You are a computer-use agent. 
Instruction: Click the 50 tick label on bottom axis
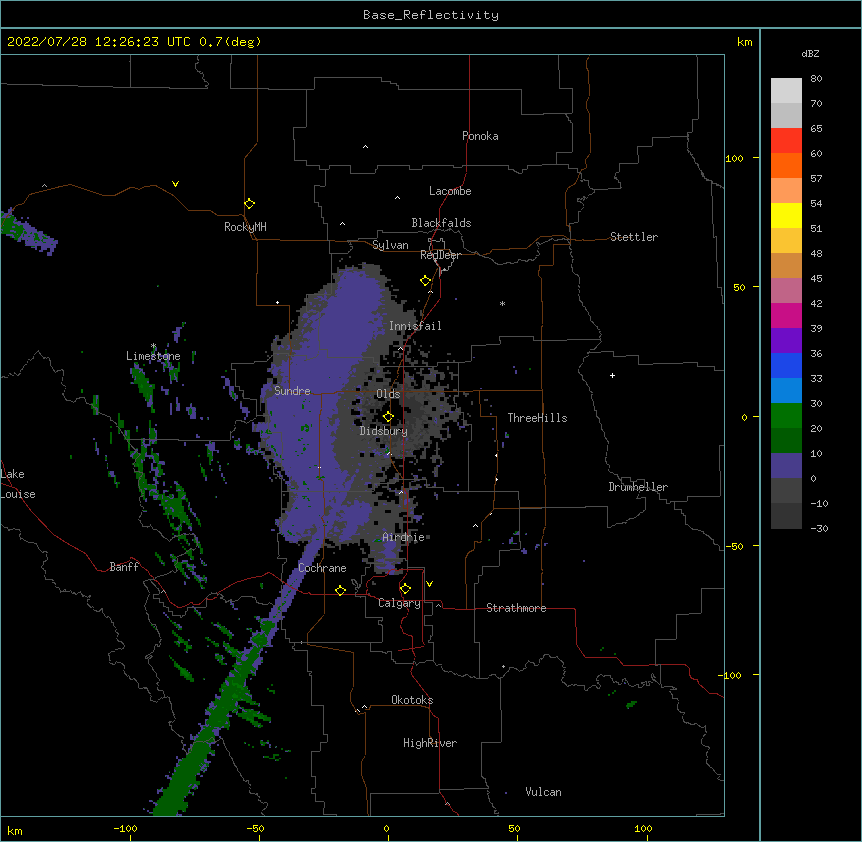pos(514,828)
